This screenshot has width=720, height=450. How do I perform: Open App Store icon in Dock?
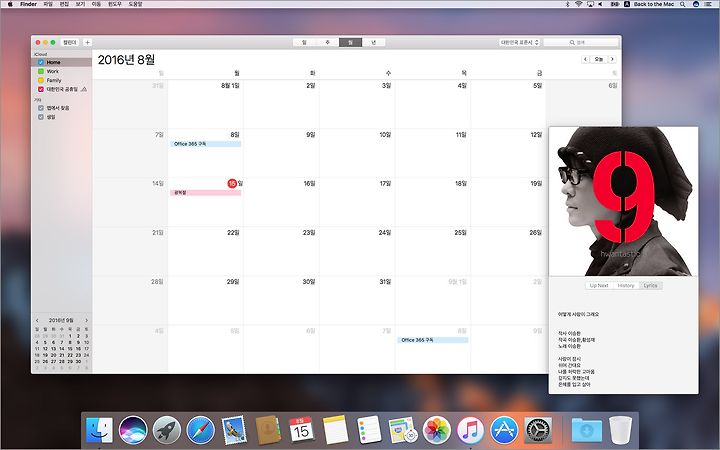(x=504, y=430)
